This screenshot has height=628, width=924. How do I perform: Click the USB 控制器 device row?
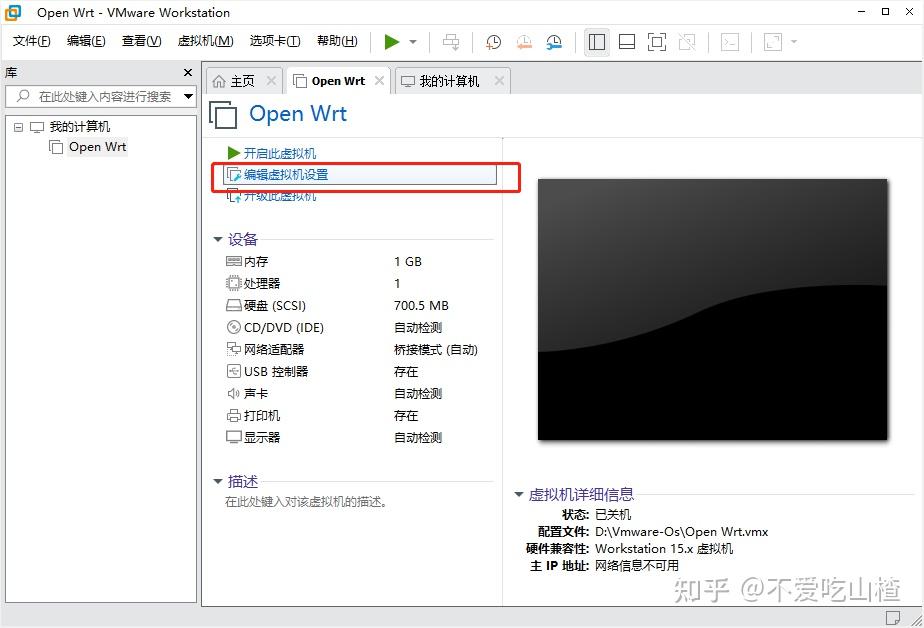(x=358, y=372)
